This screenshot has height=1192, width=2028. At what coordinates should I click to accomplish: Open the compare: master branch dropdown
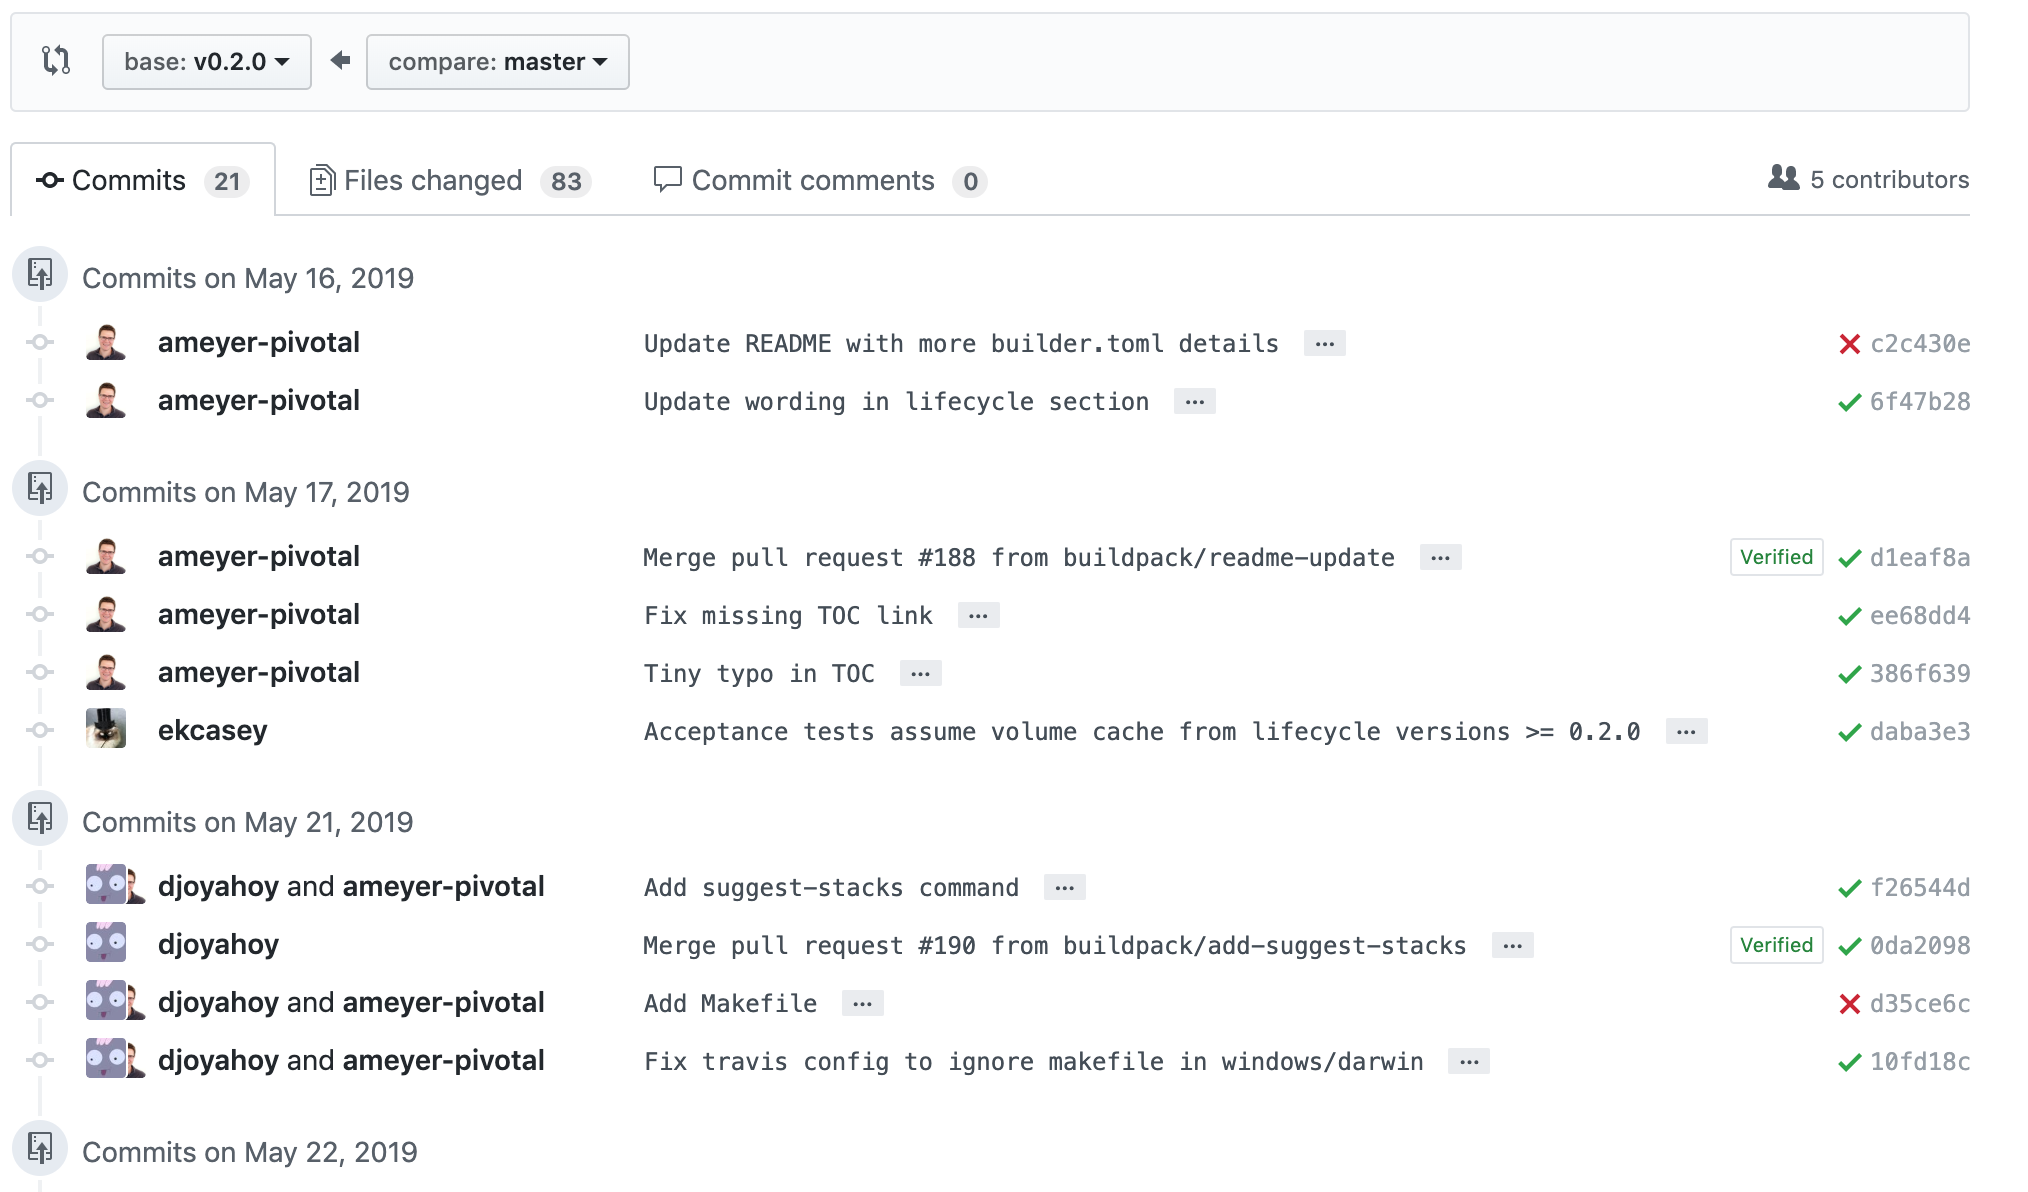pos(497,61)
